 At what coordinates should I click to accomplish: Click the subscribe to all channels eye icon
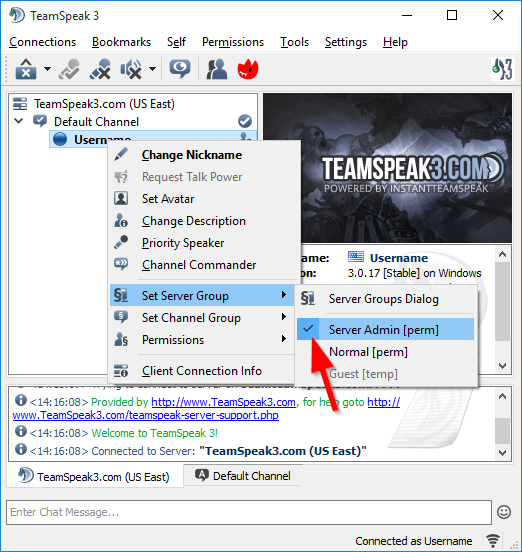point(180,69)
